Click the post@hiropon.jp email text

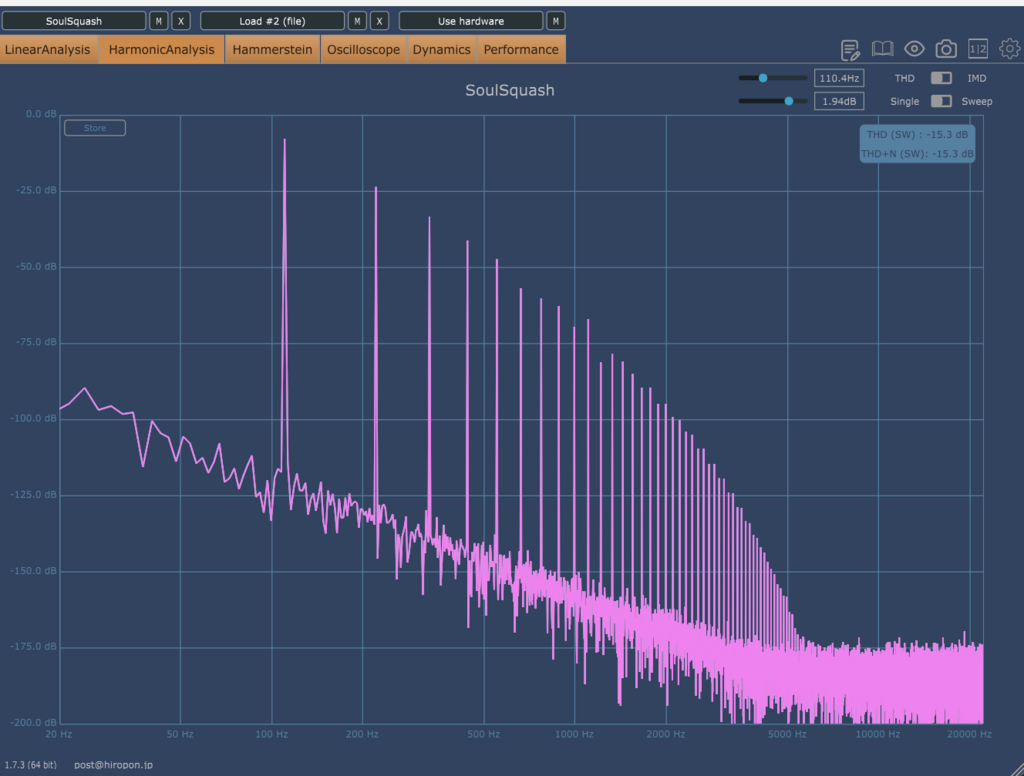click(114, 764)
